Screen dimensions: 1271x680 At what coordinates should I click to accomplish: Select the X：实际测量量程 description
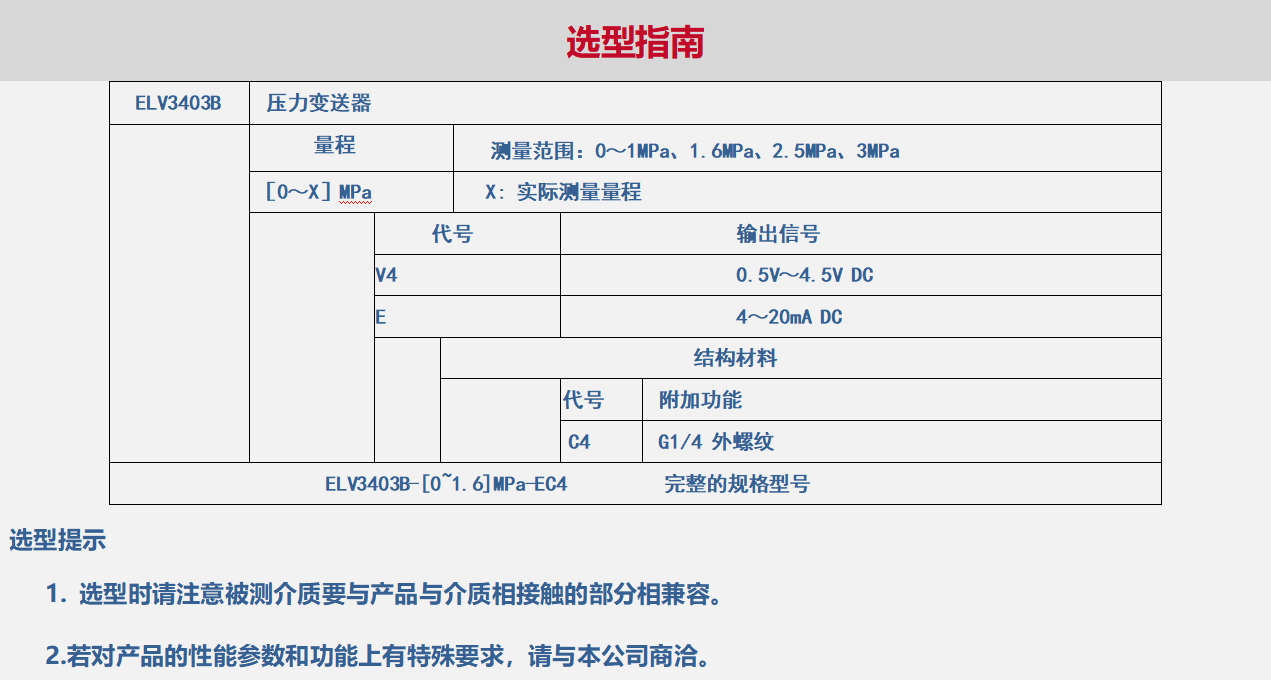tap(563, 192)
